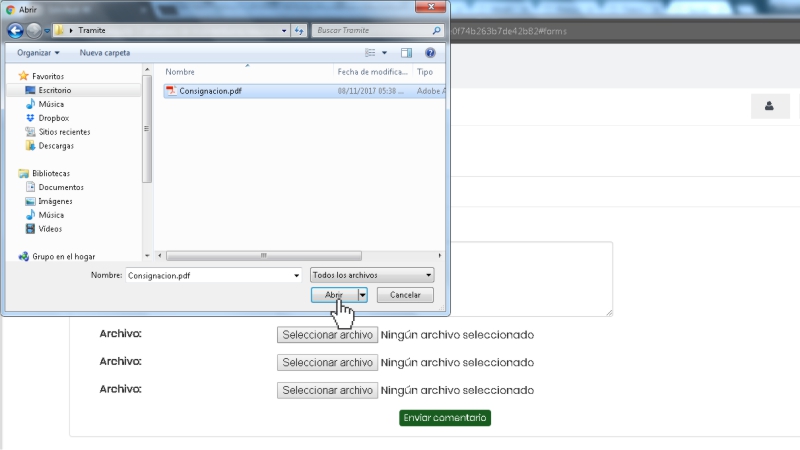This screenshot has height=450, width=800.
Task: Click the first Seleccionar archivo button
Action: [327, 335]
